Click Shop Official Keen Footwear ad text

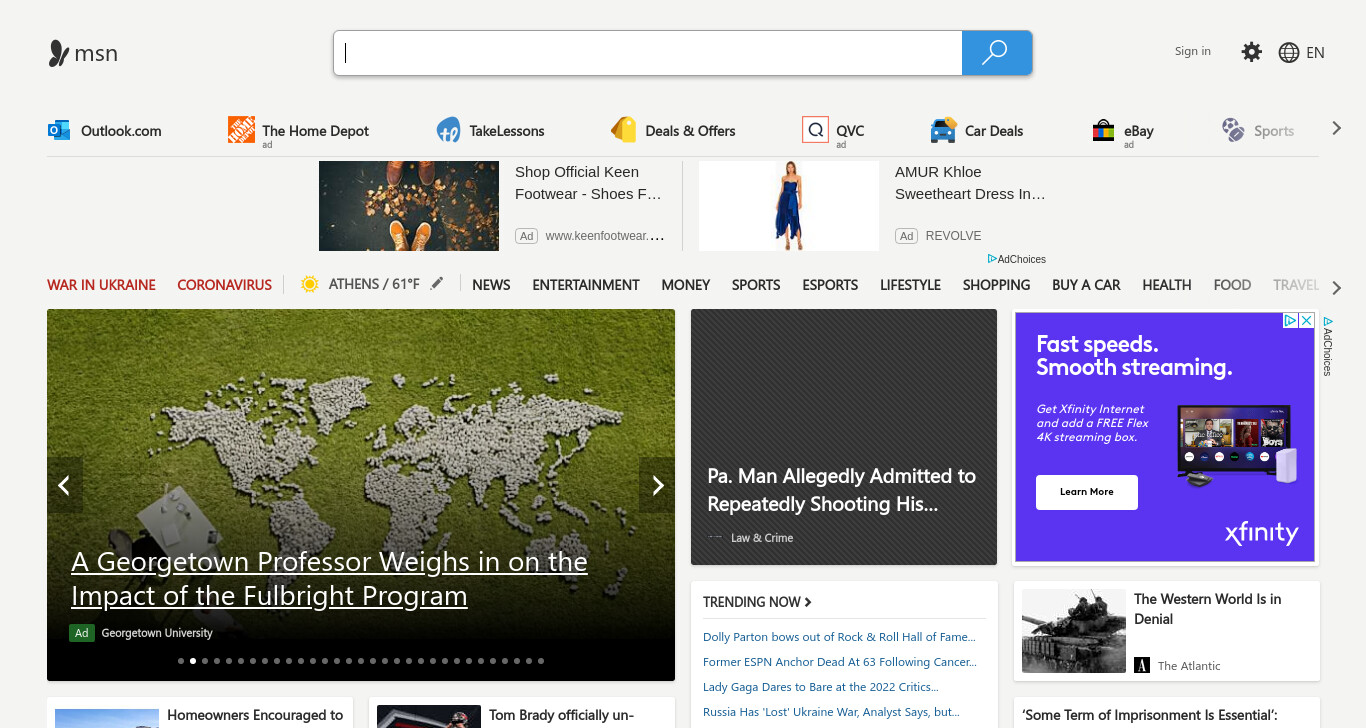(x=589, y=183)
